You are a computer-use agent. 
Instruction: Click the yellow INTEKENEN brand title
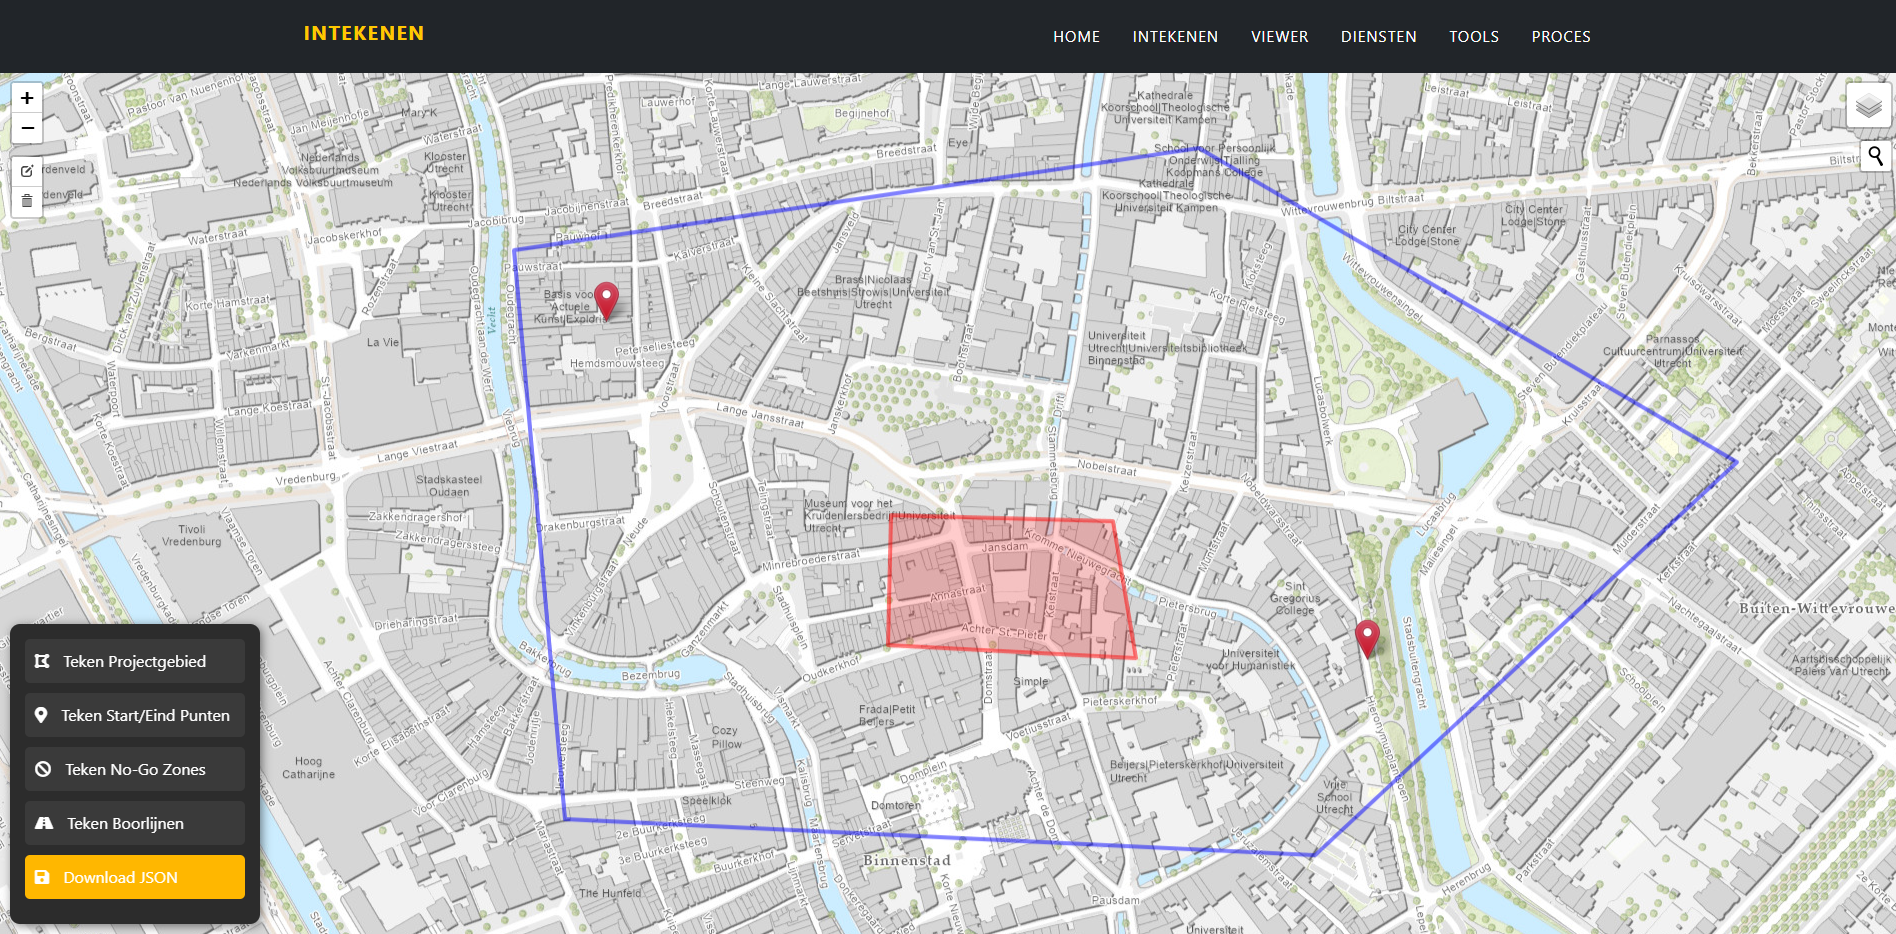[x=364, y=33]
